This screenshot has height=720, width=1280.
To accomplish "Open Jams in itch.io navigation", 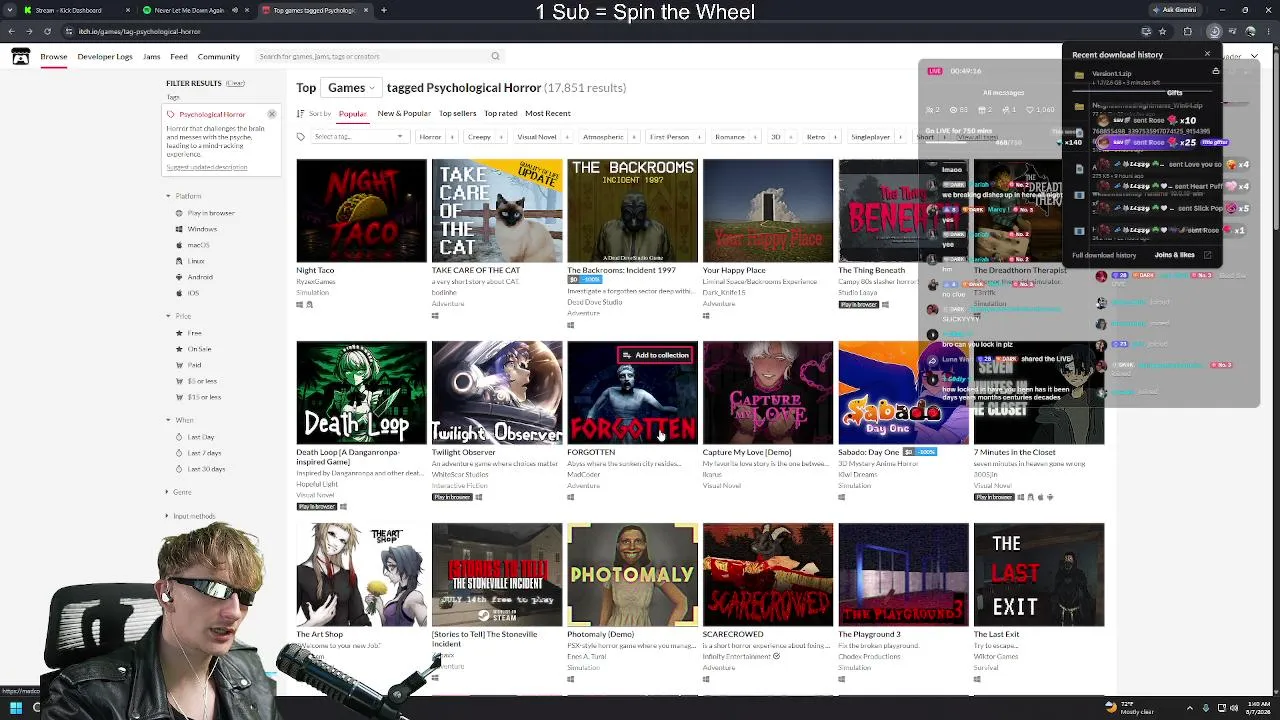I will 152,57.
